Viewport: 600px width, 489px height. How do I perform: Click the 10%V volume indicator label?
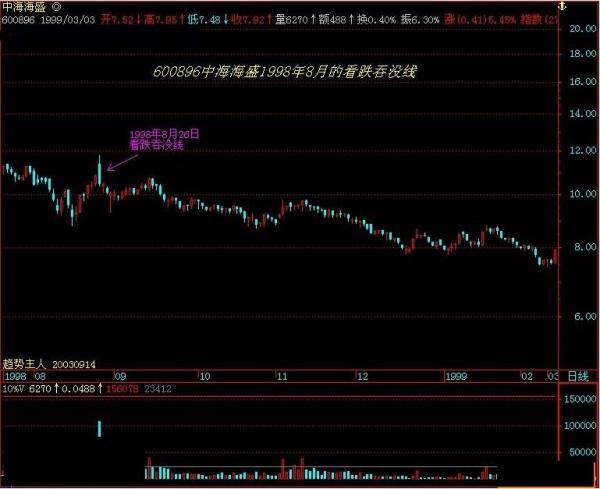(13, 390)
